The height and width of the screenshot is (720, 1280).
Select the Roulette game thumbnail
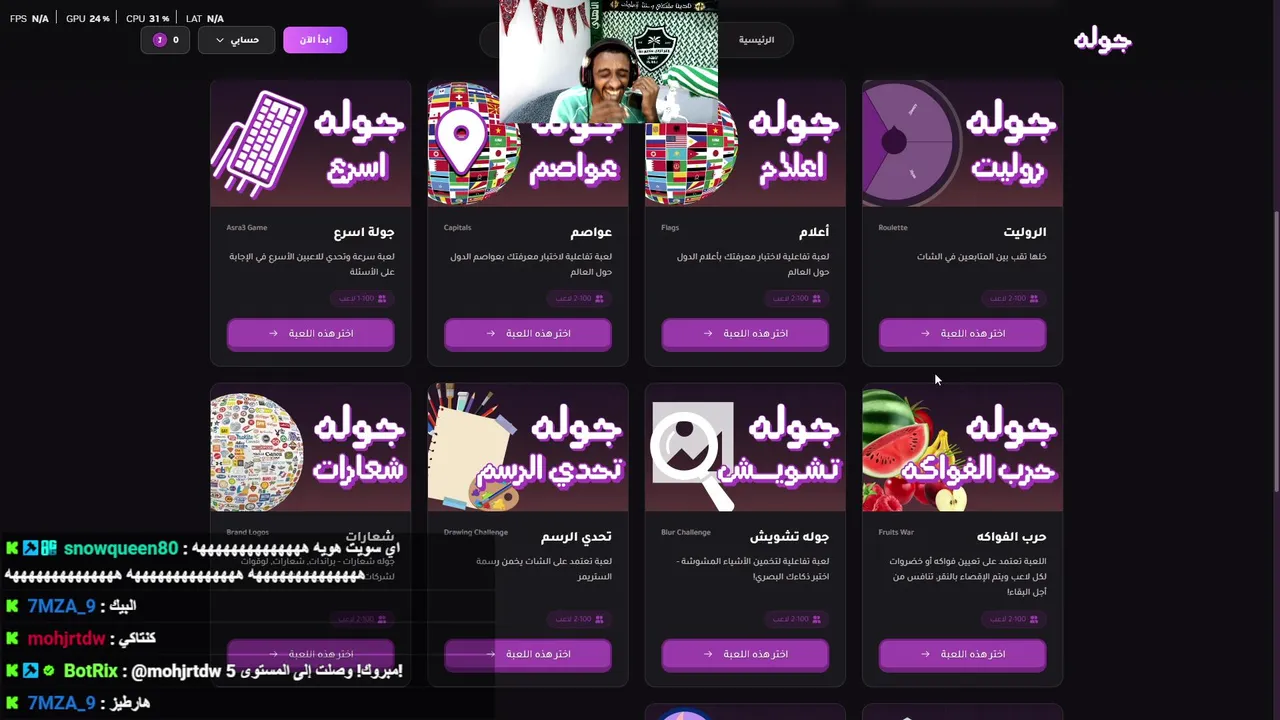pos(962,144)
